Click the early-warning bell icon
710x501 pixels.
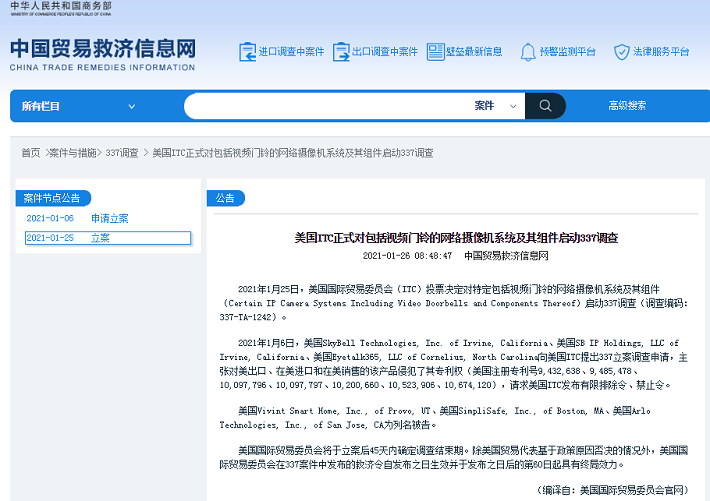point(528,52)
